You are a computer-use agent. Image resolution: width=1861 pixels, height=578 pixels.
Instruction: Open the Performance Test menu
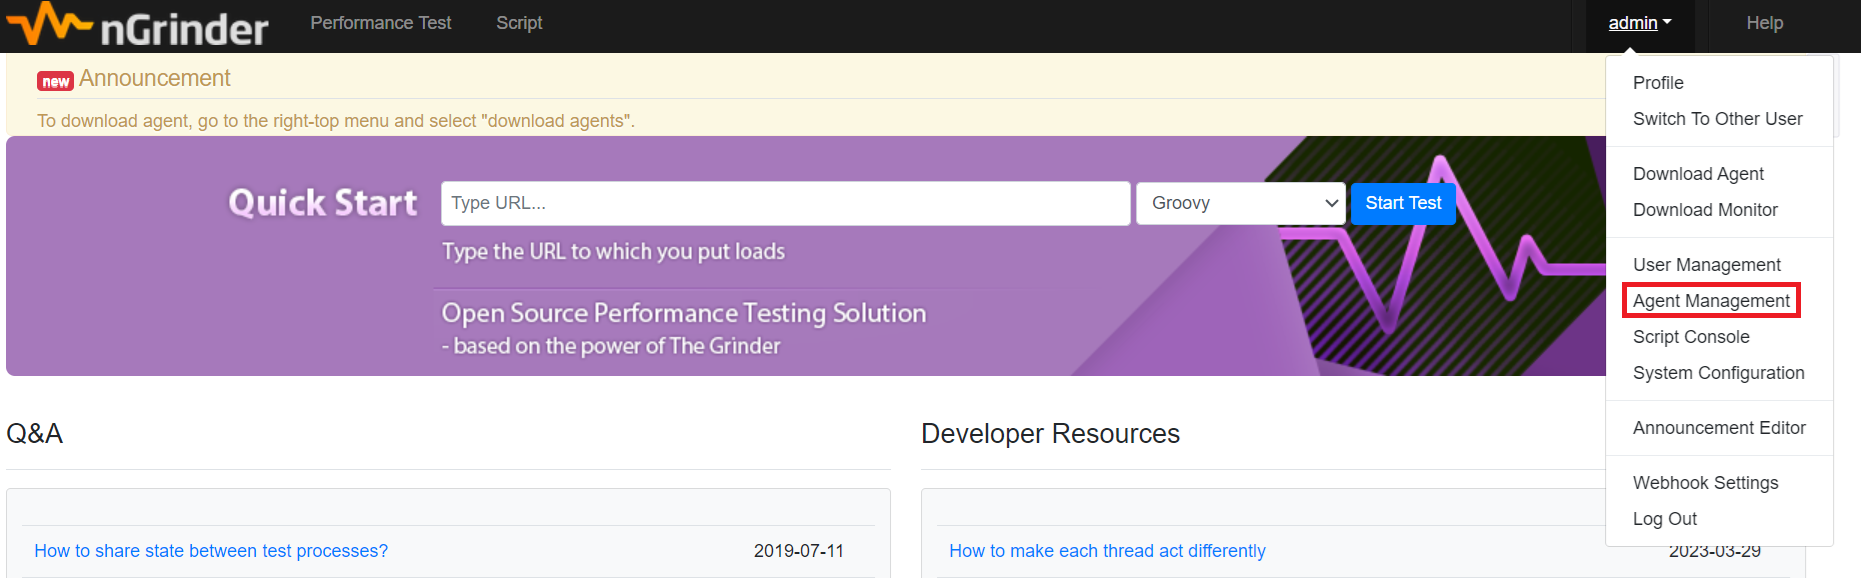pos(381,23)
